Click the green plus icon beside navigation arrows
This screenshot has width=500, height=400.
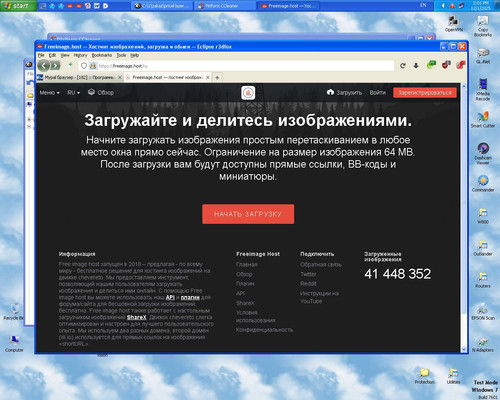pos(70,65)
